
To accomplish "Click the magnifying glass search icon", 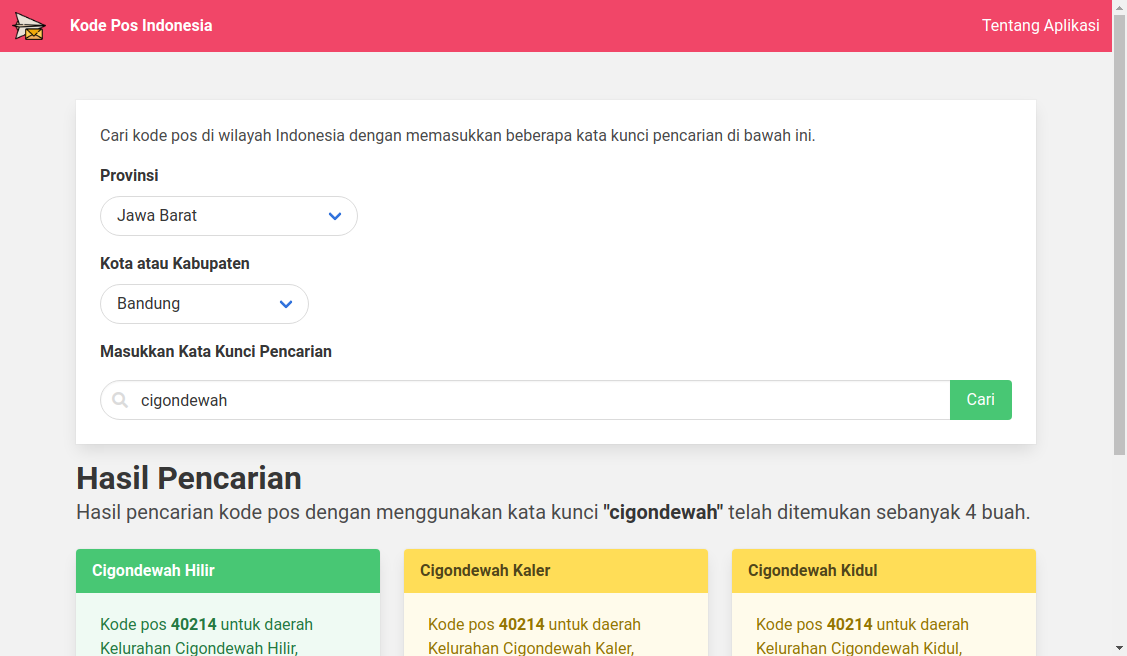I will [119, 400].
